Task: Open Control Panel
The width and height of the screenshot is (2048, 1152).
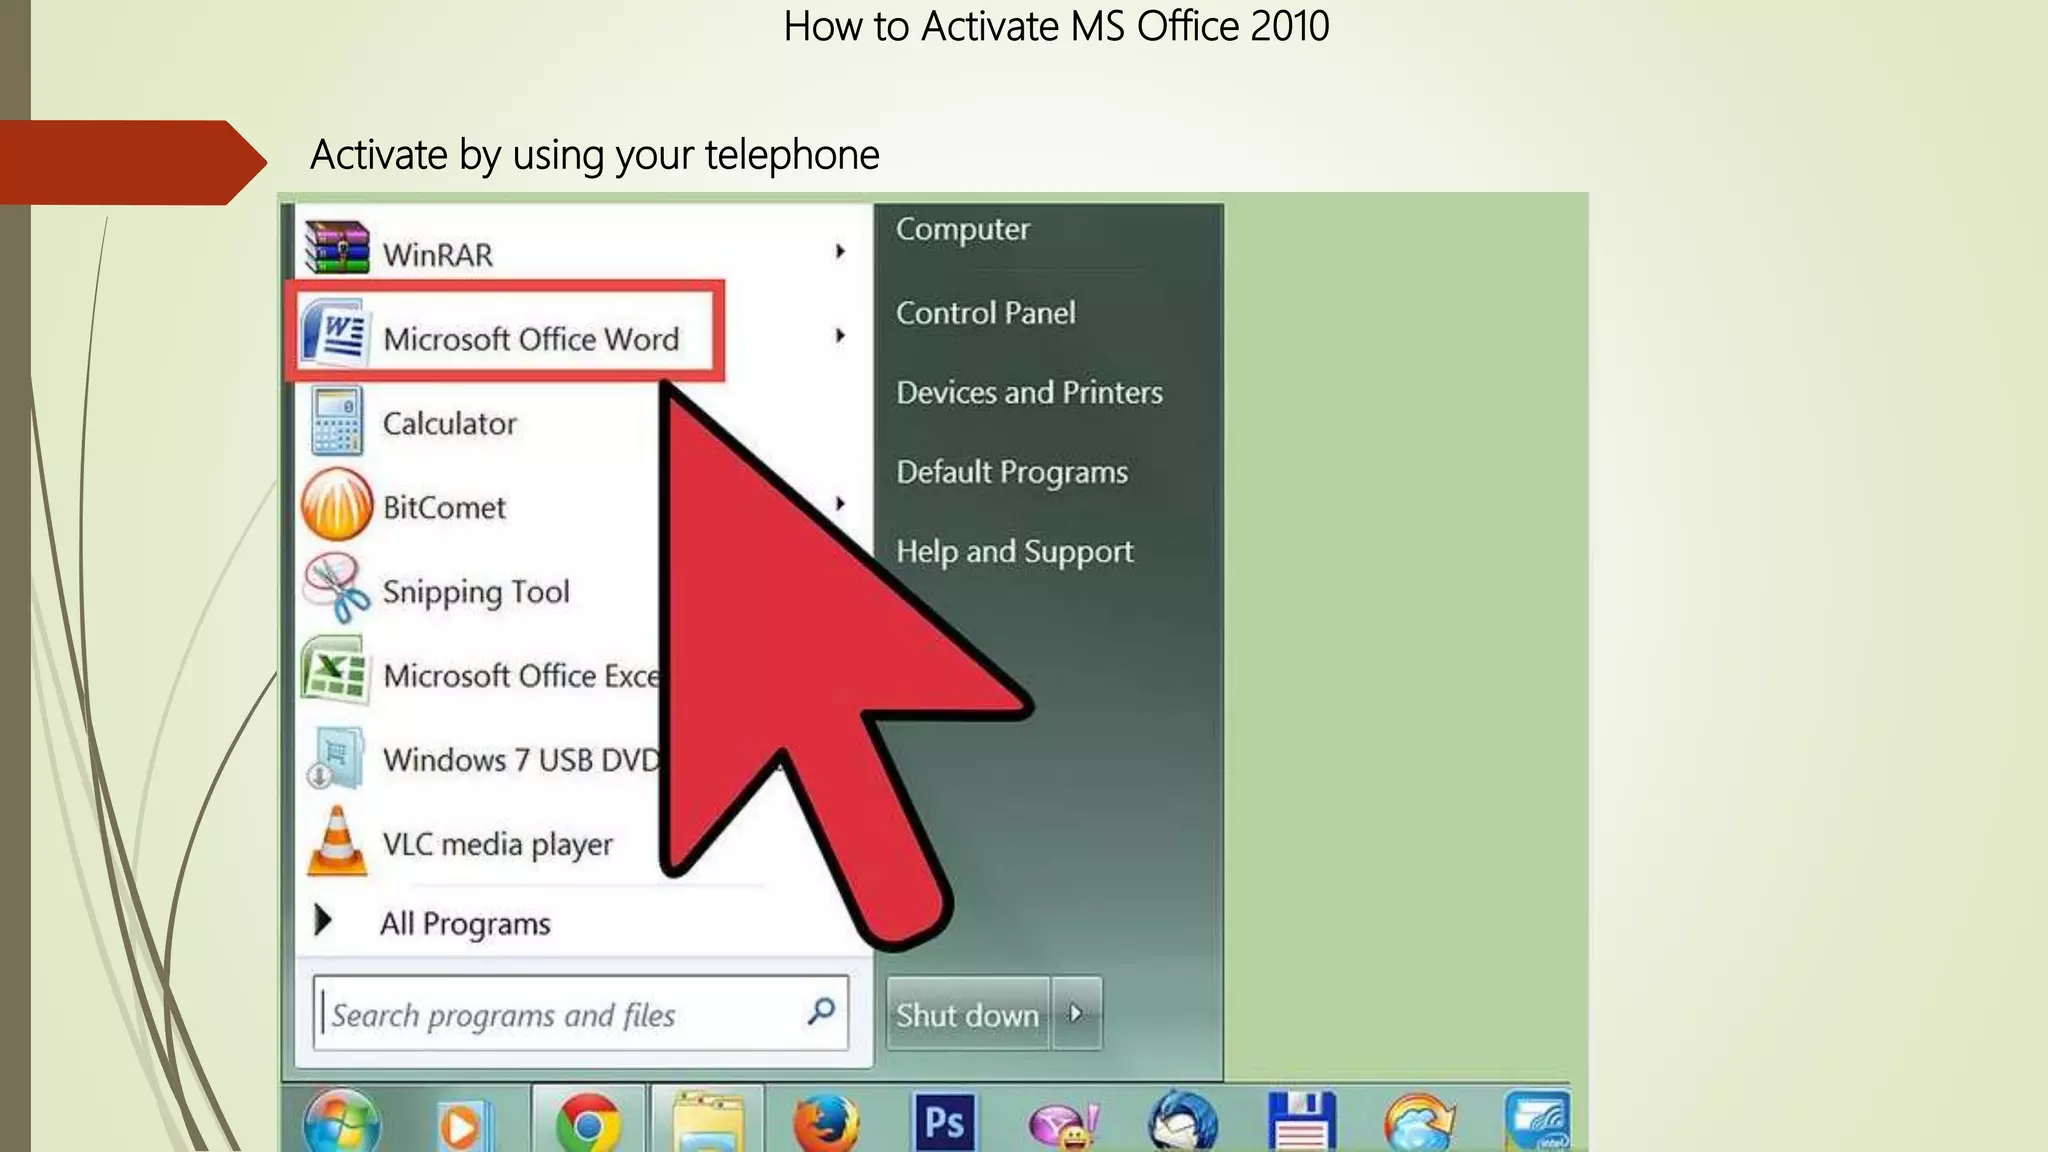Action: coord(986,313)
